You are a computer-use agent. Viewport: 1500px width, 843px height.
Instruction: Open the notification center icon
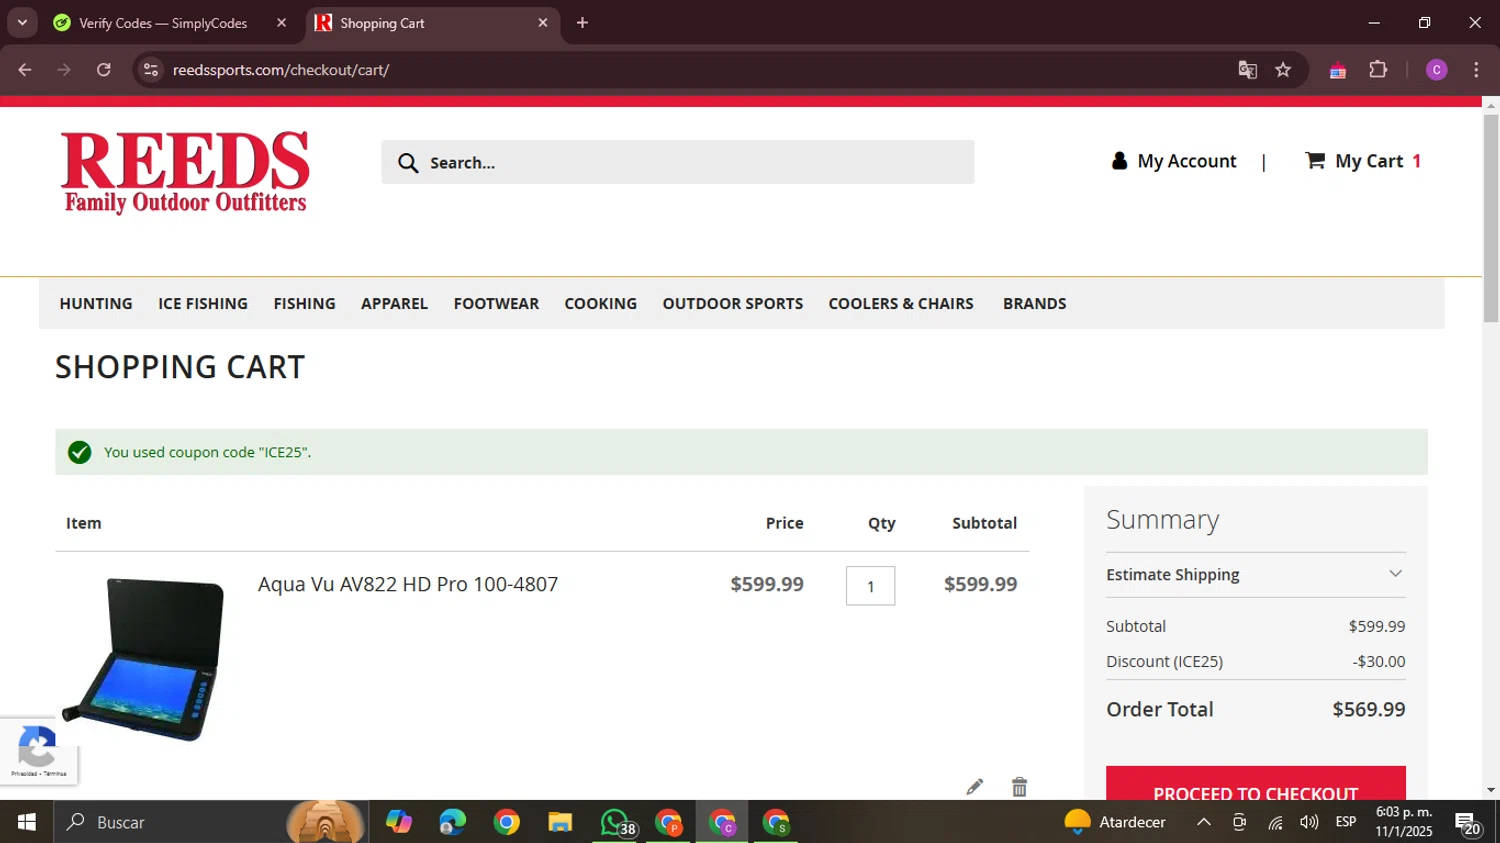(x=1468, y=824)
